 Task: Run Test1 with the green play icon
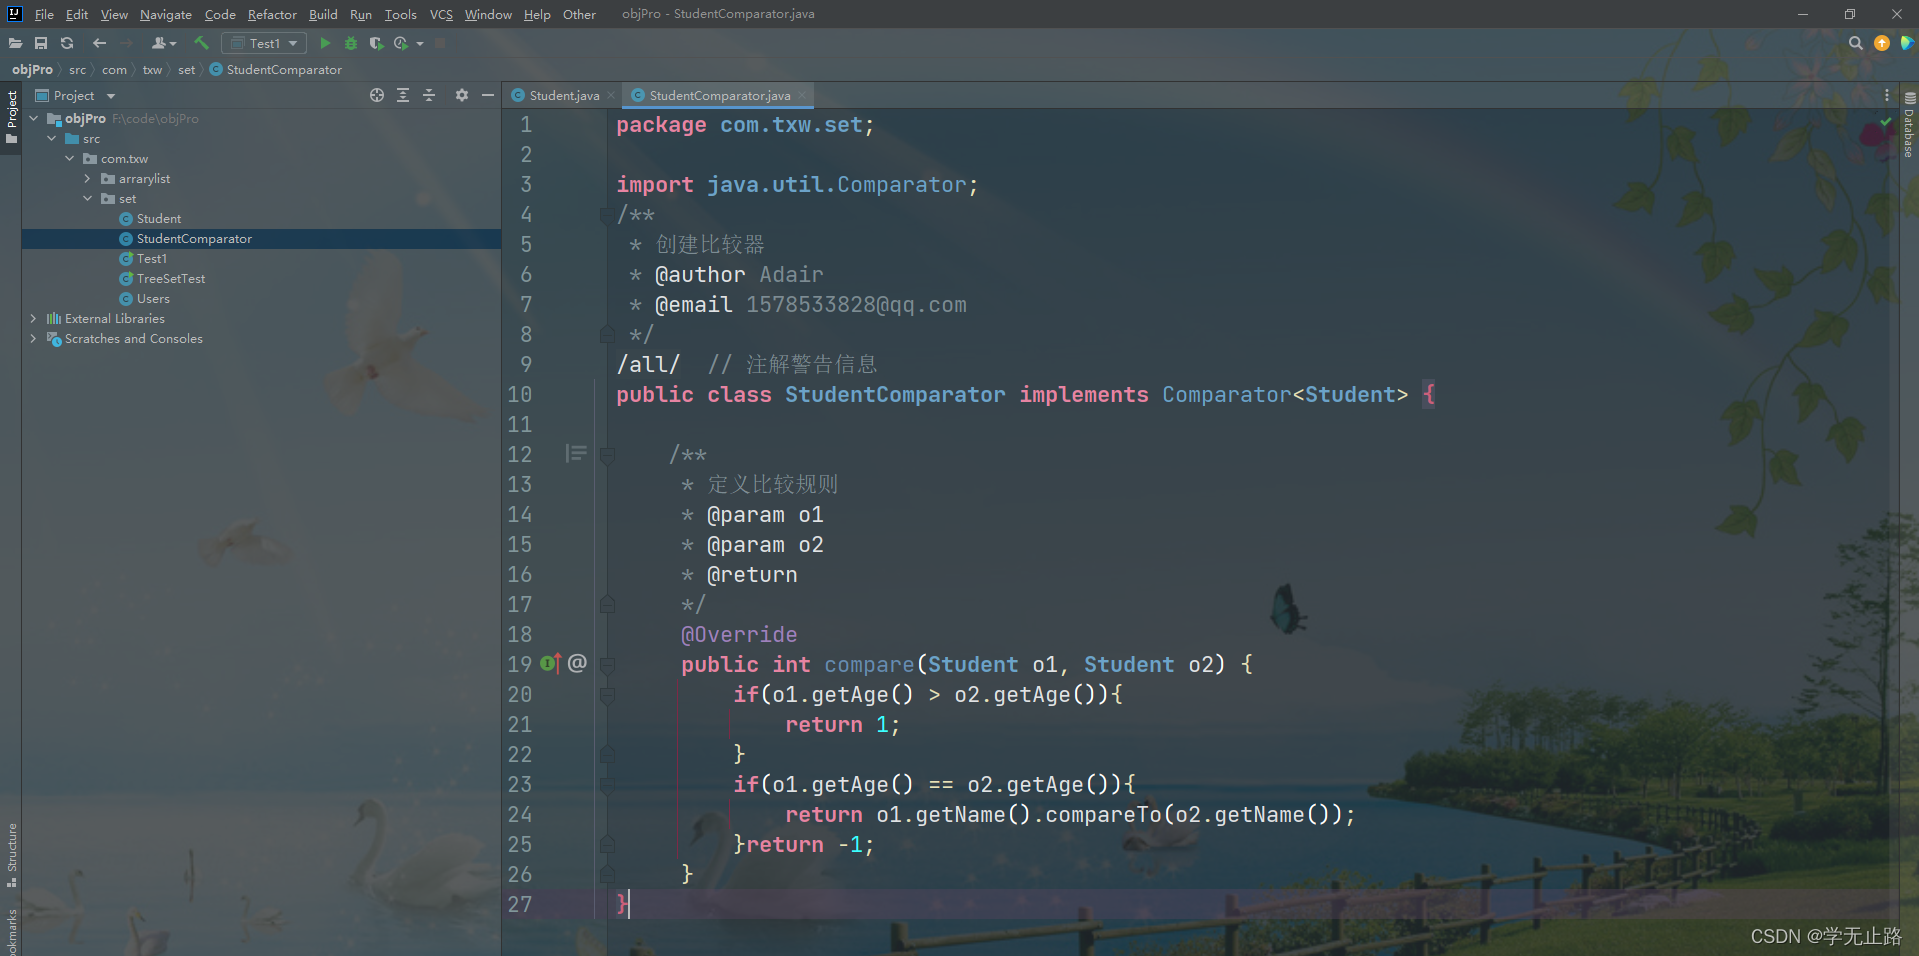(325, 43)
